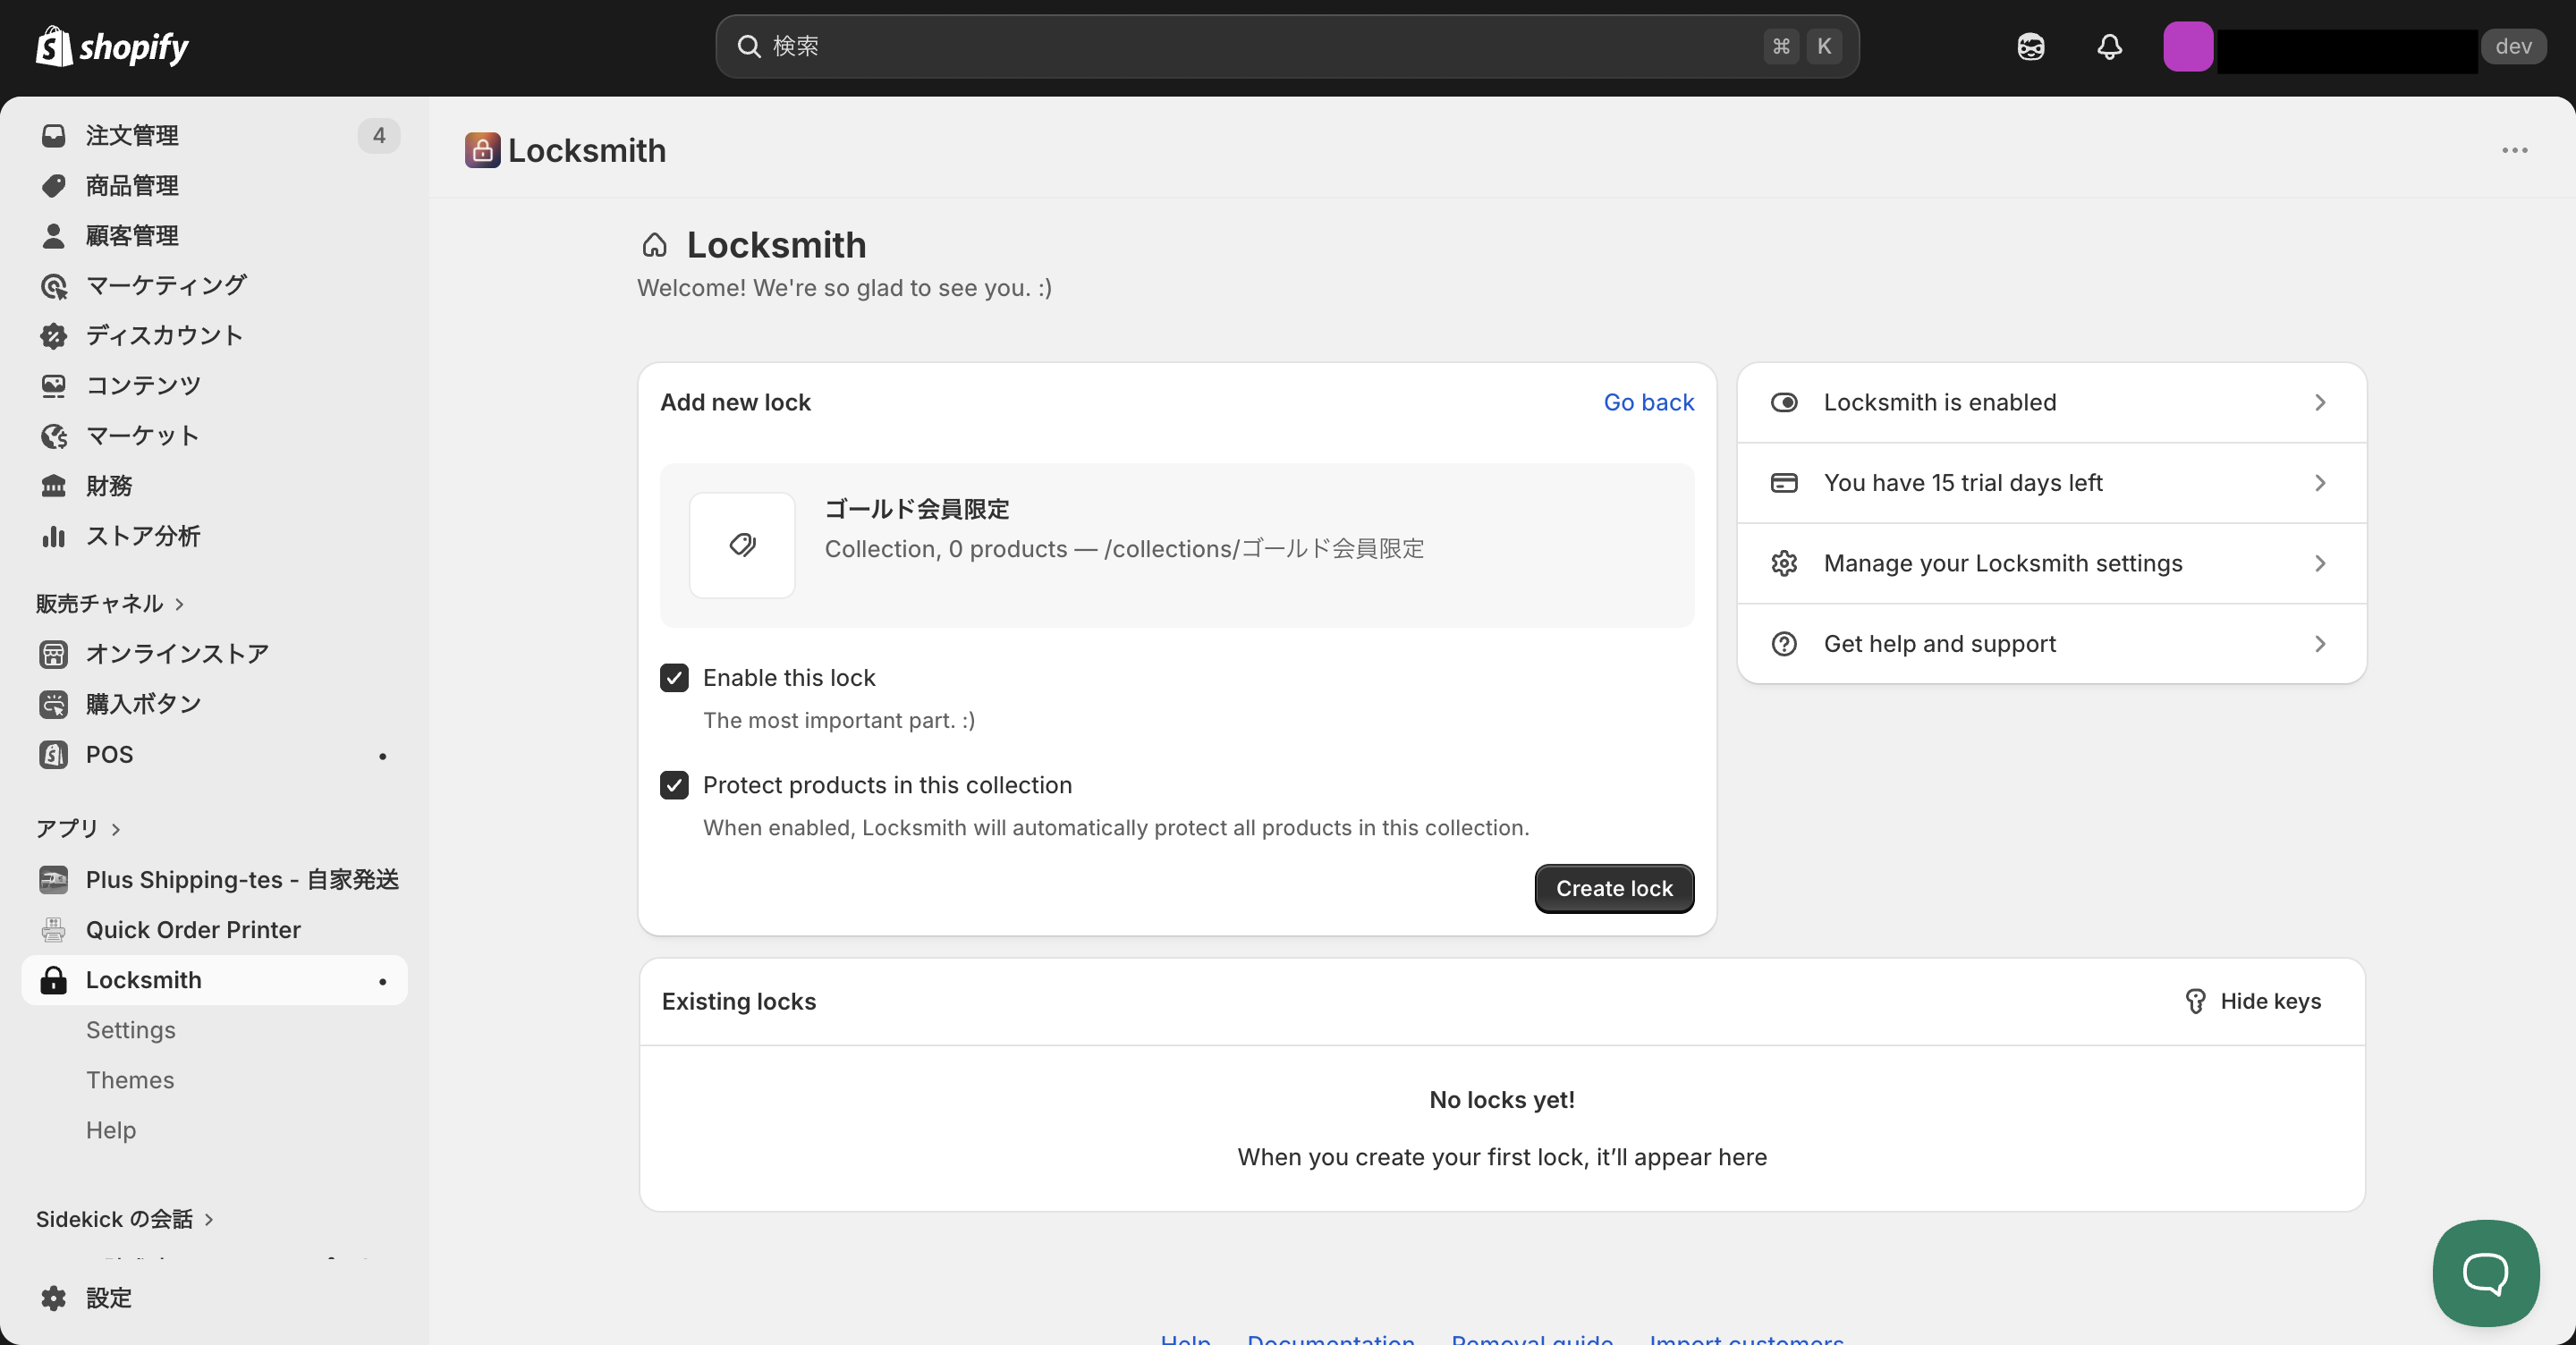Open trial days left chevron
Image resolution: width=2576 pixels, height=1345 pixels.
[2320, 483]
